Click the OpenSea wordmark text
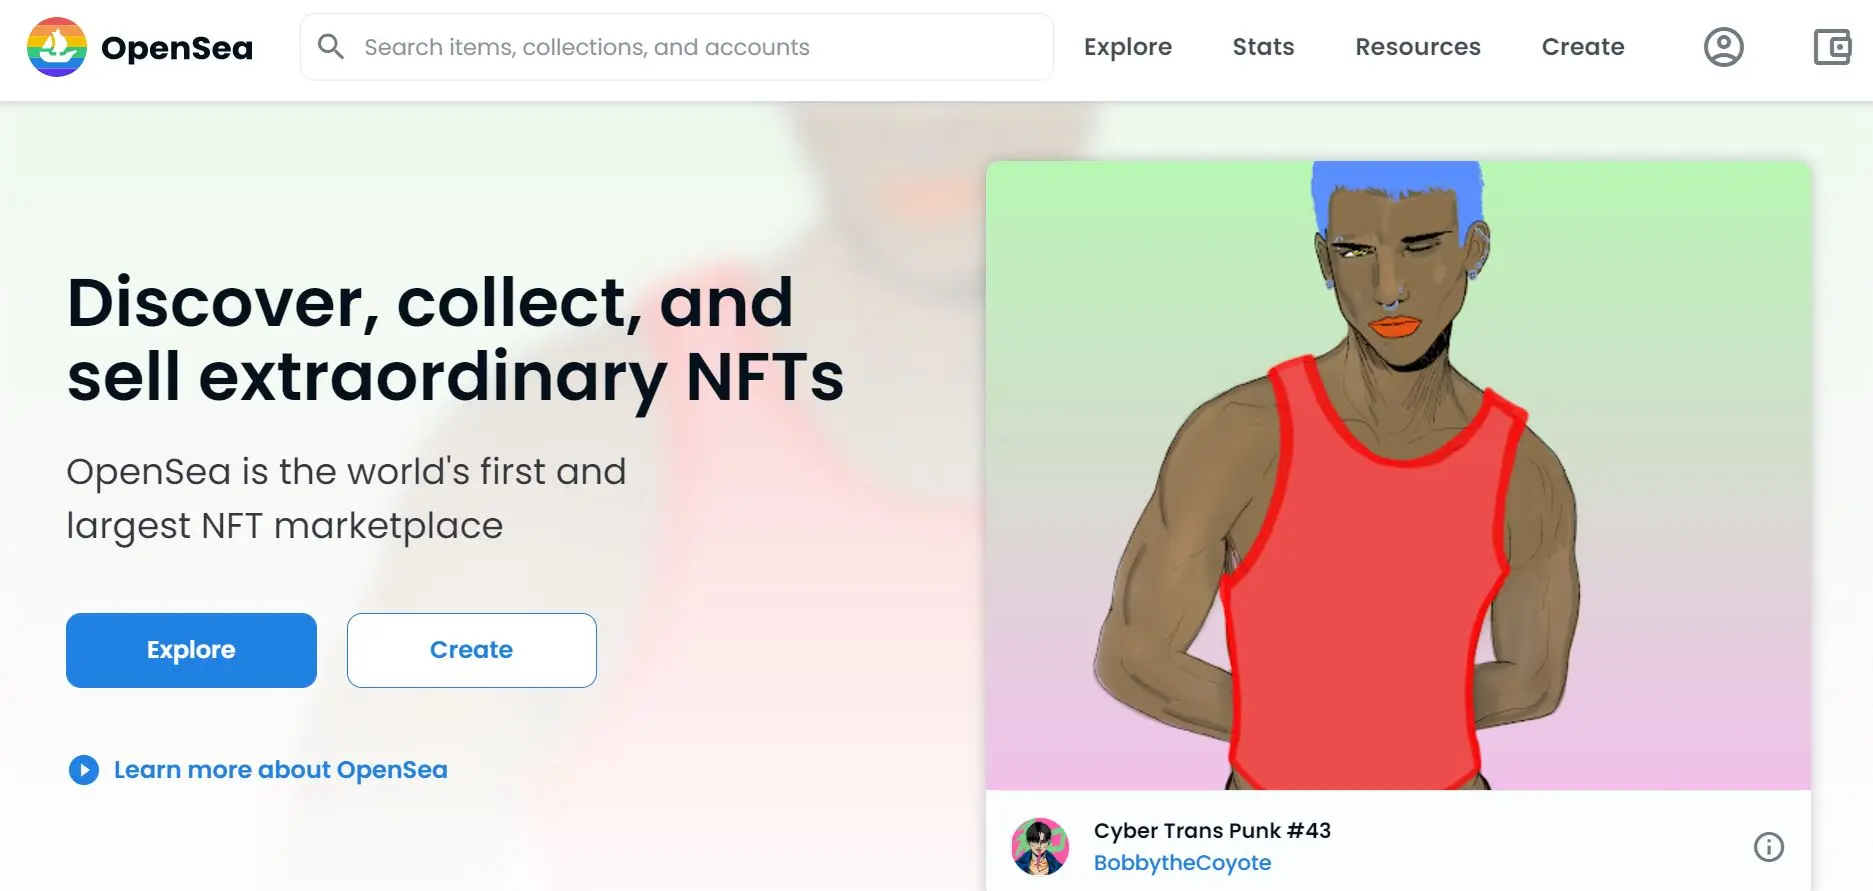 [177, 48]
